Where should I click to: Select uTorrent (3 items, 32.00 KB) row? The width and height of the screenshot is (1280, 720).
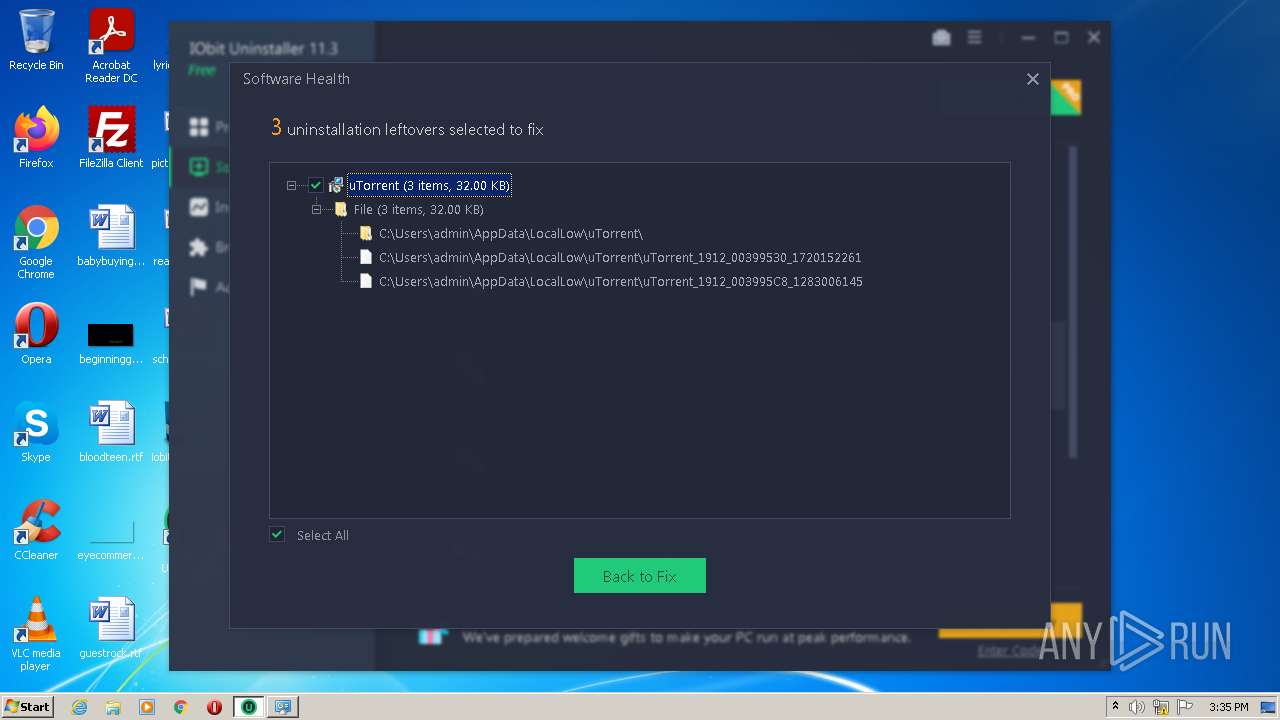click(x=429, y=185)
